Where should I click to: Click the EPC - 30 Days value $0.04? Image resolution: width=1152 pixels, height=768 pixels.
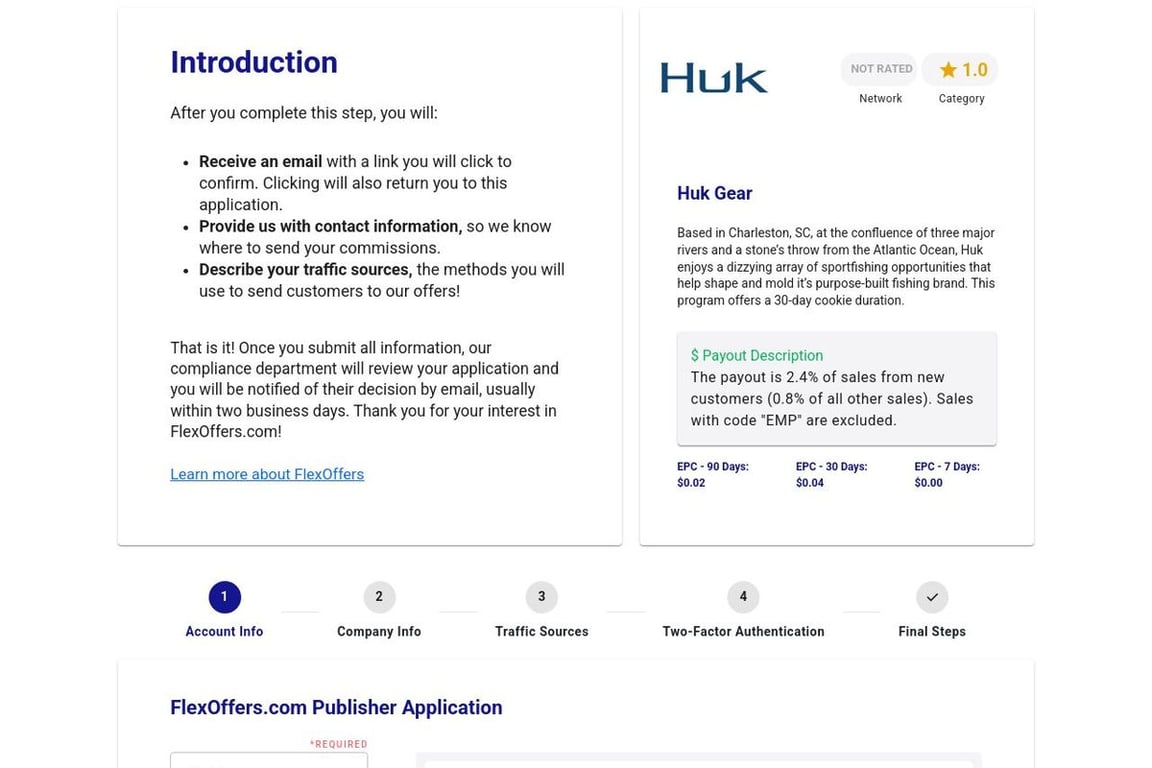click(x=810, y=483)
